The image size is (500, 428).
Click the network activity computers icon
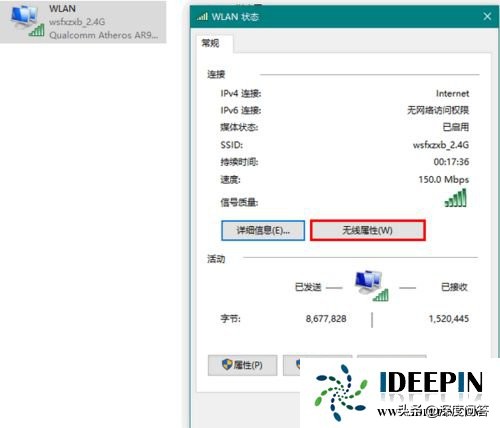(x=371, y=286)
